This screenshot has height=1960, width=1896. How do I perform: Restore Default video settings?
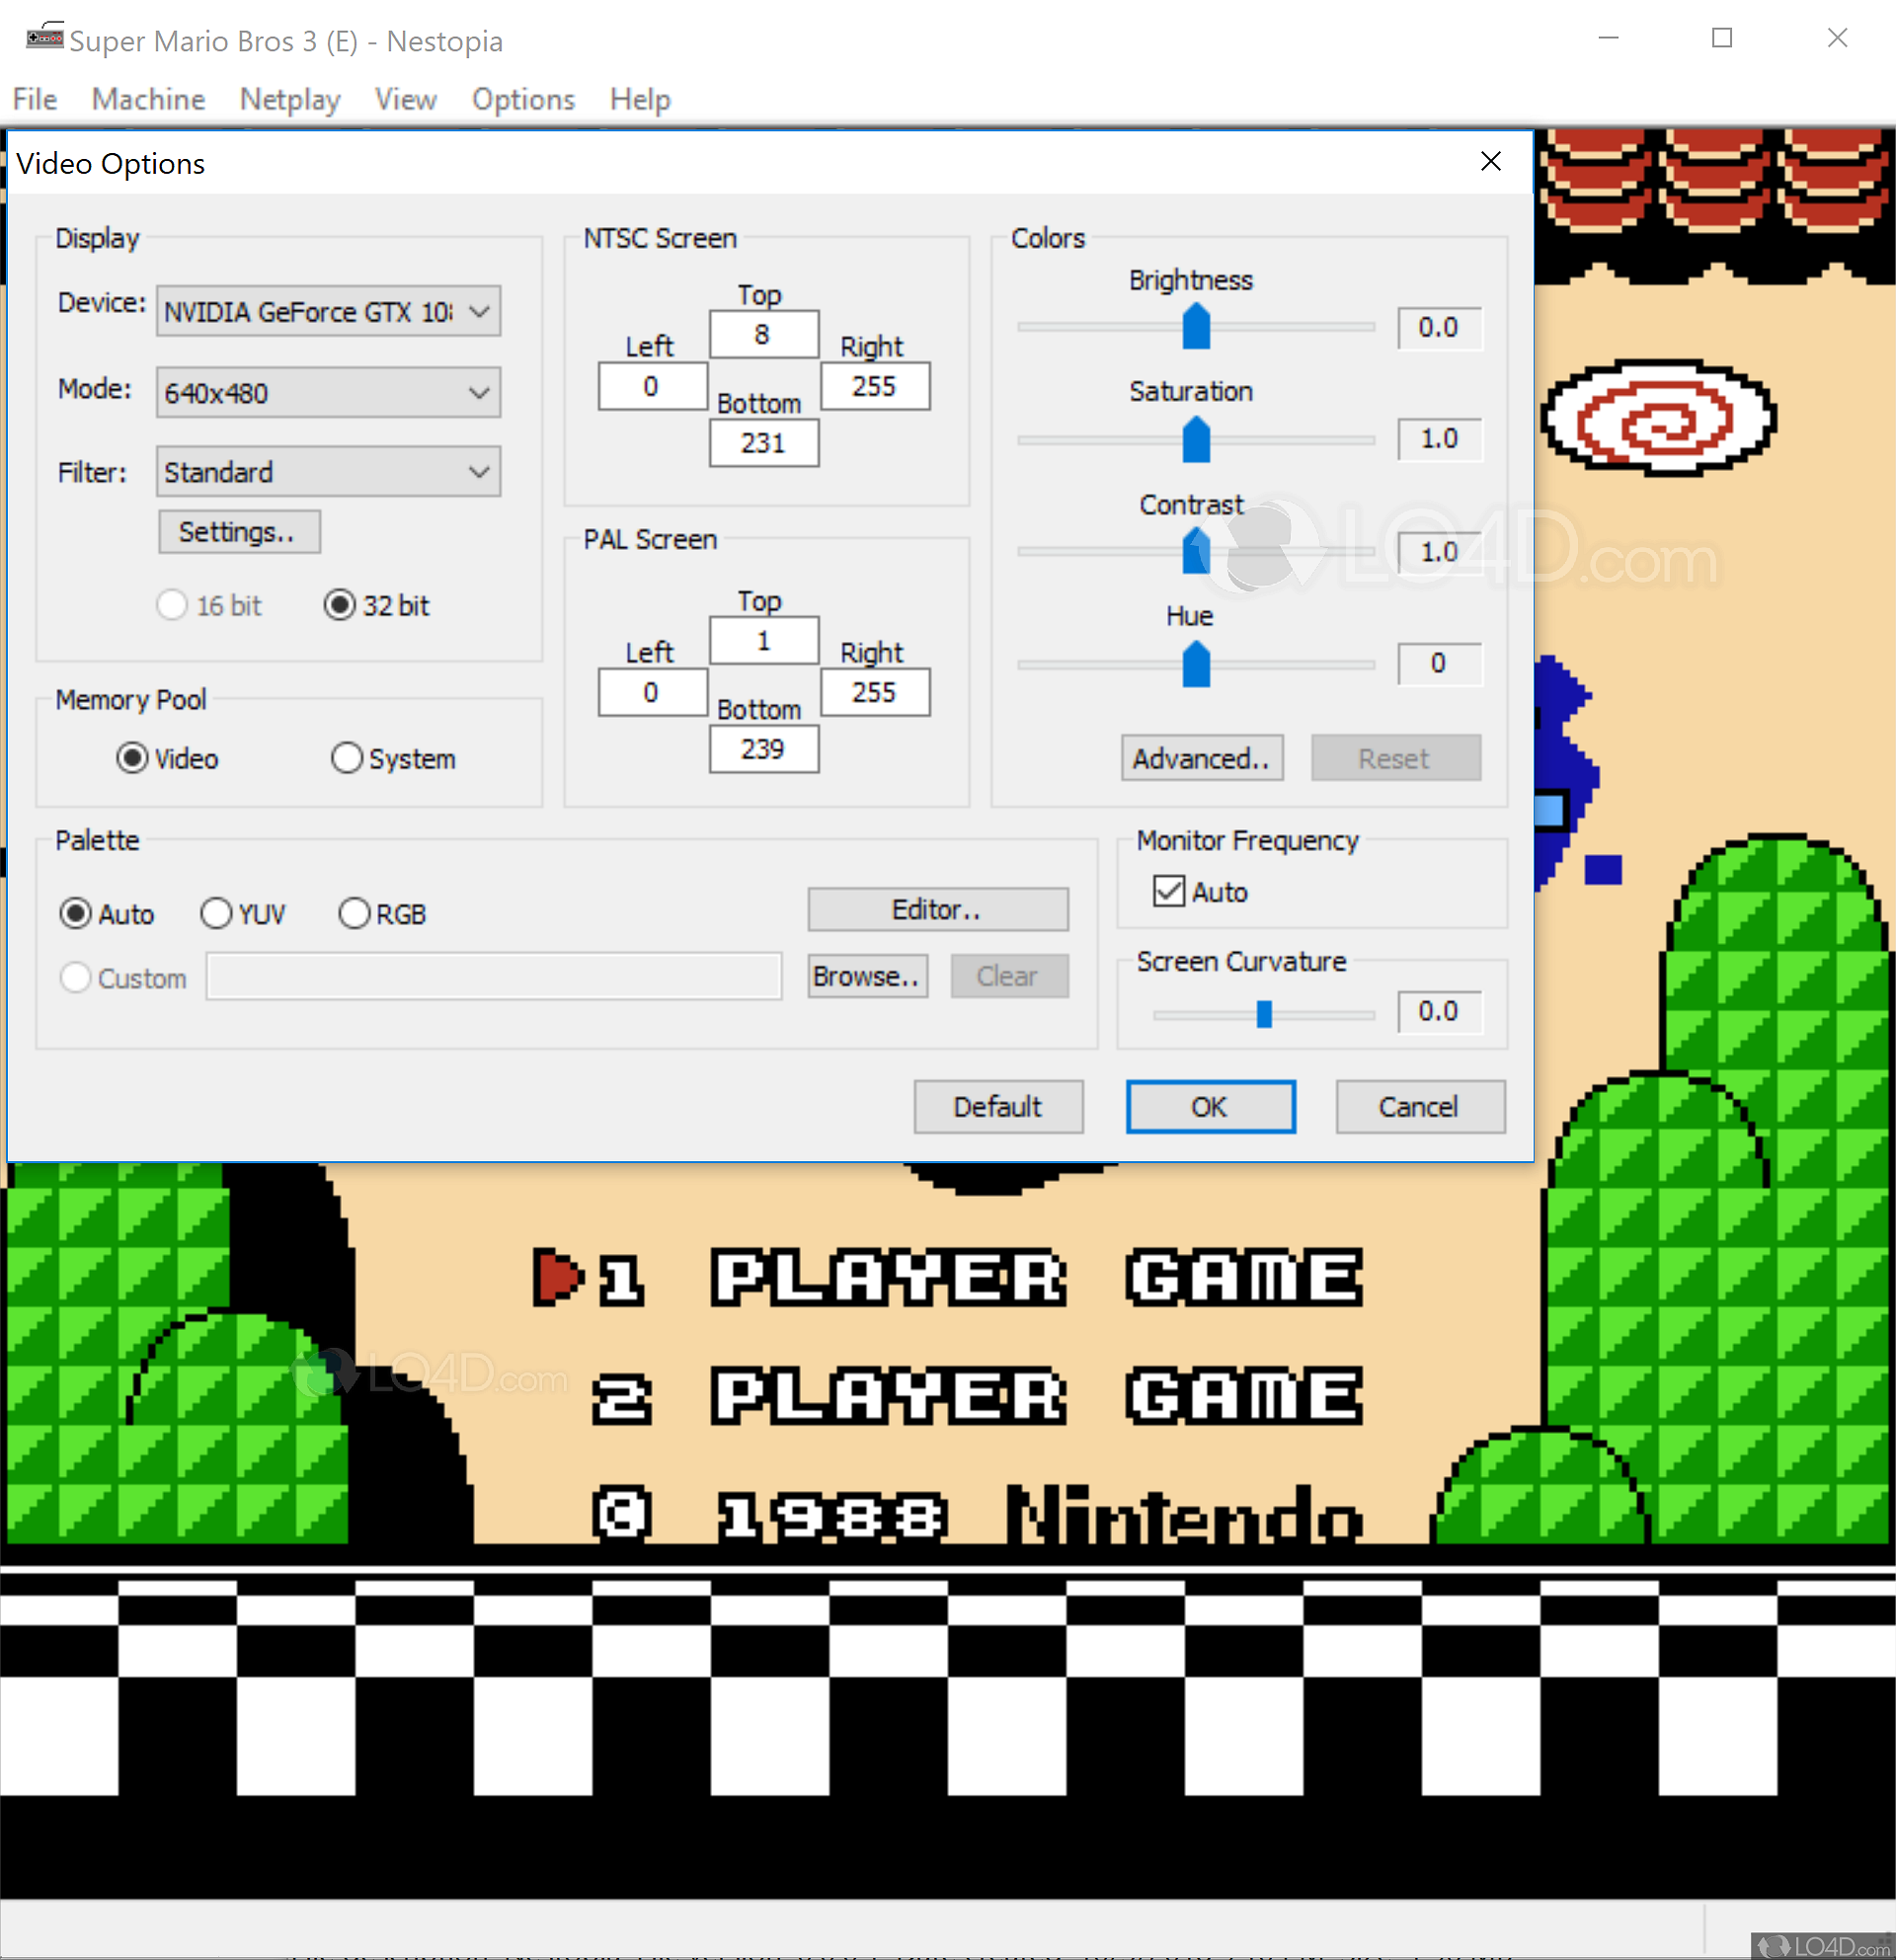[998, 1106]
